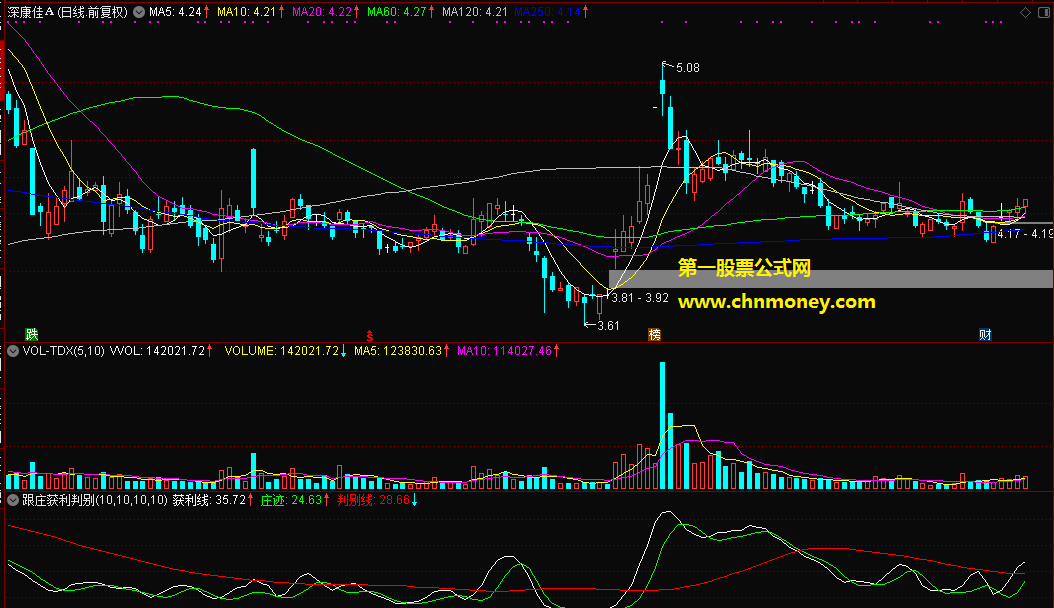Click the 获利线: 35.72 value
Screen dimensions: 1054x608
coord(209,500)
